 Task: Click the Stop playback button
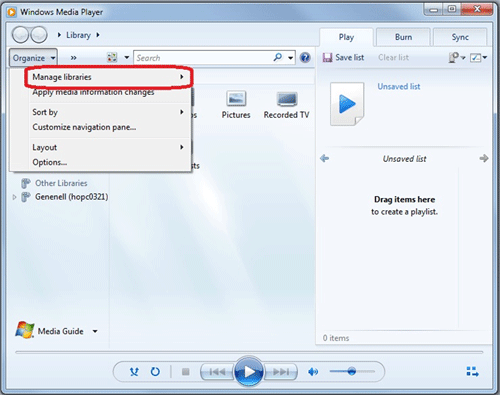186,371
